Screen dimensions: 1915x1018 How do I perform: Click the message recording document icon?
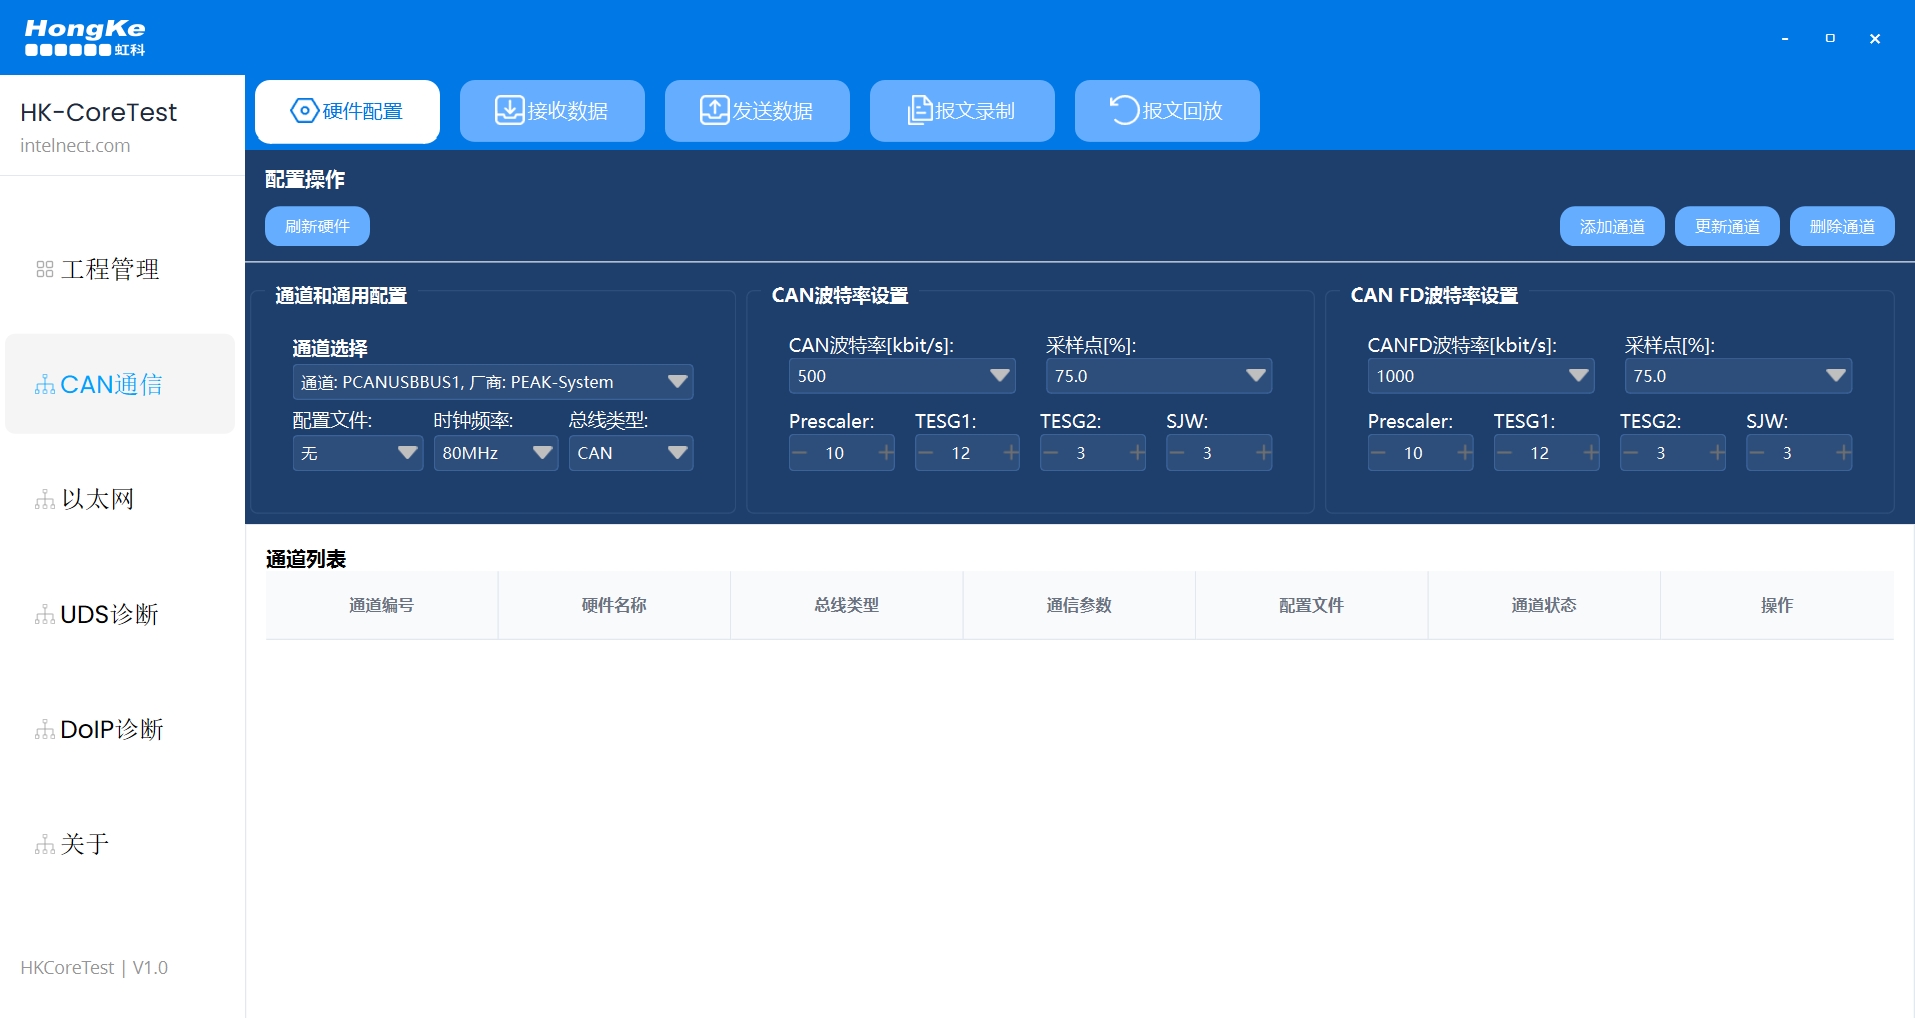point(919,110)
